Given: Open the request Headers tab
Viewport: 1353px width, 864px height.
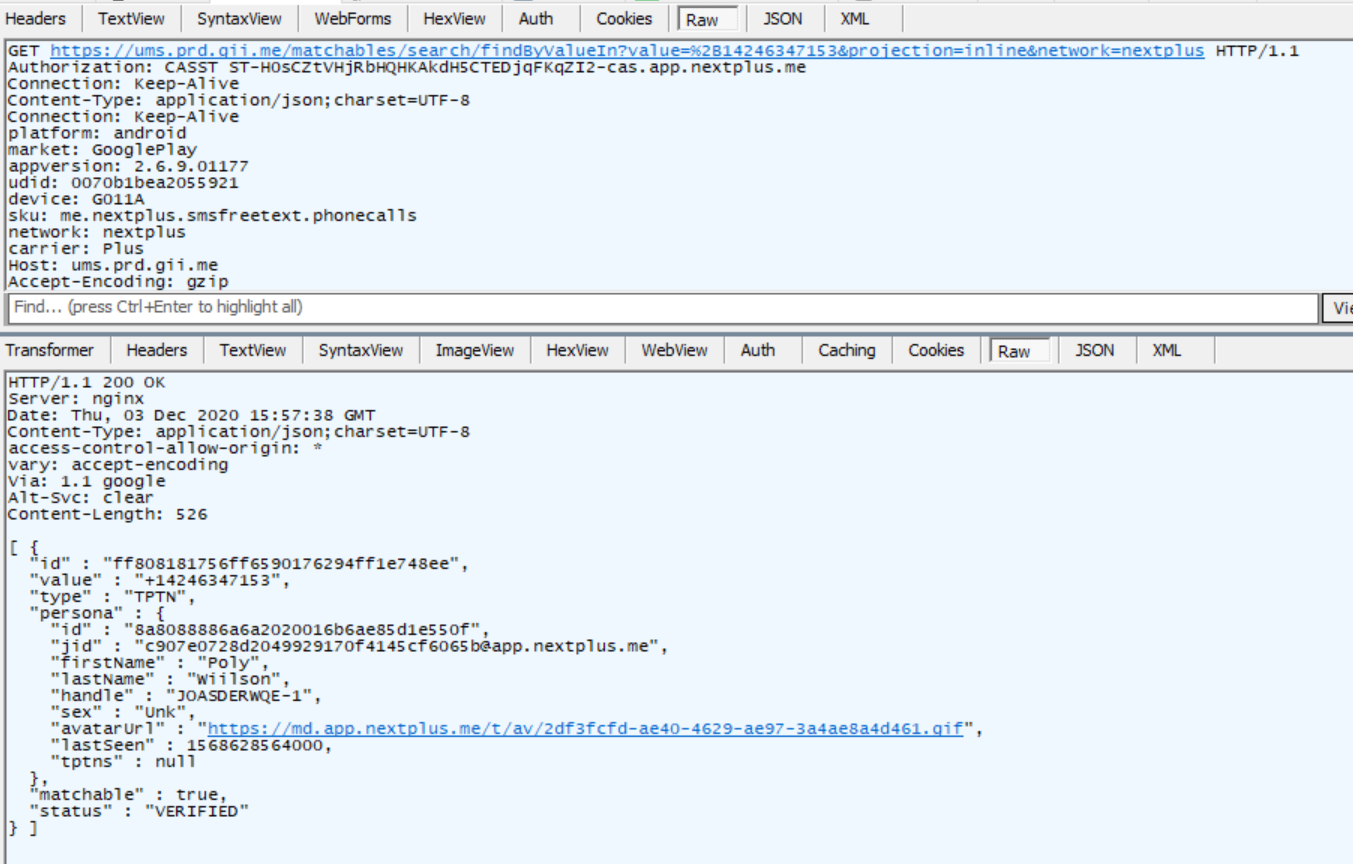Looking at the screenshot, I should coord(35,19).
